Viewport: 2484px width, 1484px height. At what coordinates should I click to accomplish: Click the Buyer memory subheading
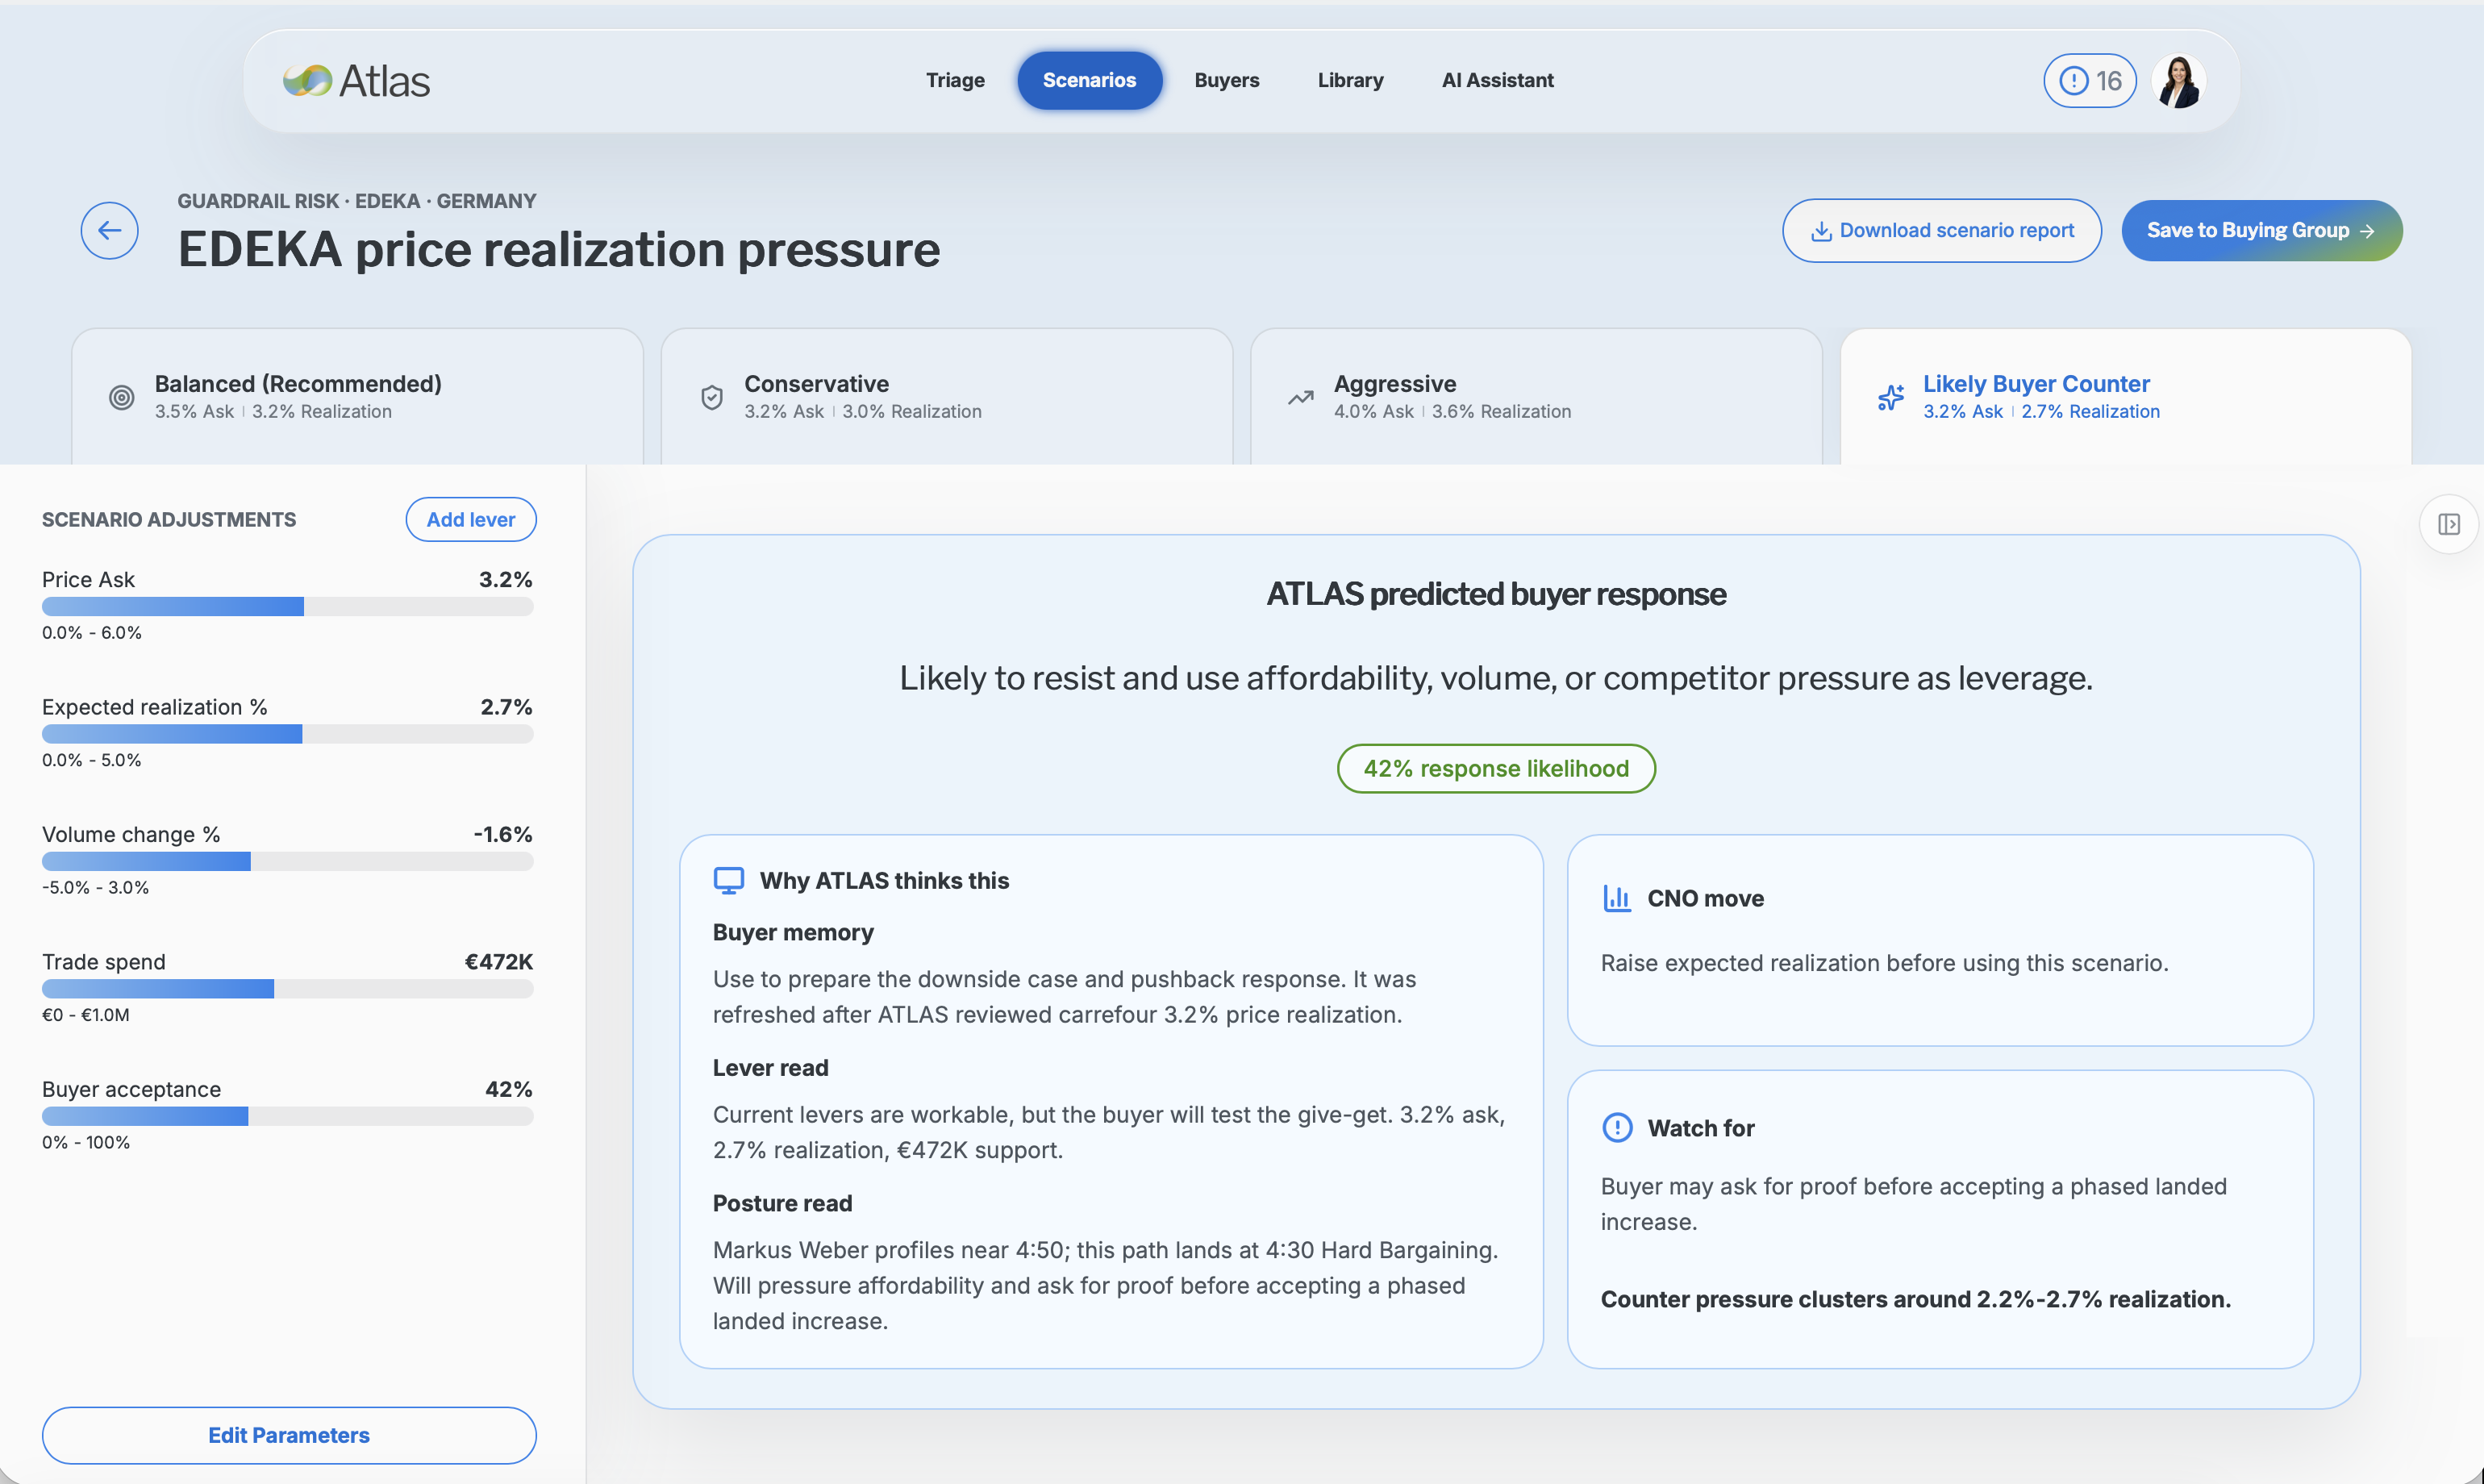click(x=793, y=933)
